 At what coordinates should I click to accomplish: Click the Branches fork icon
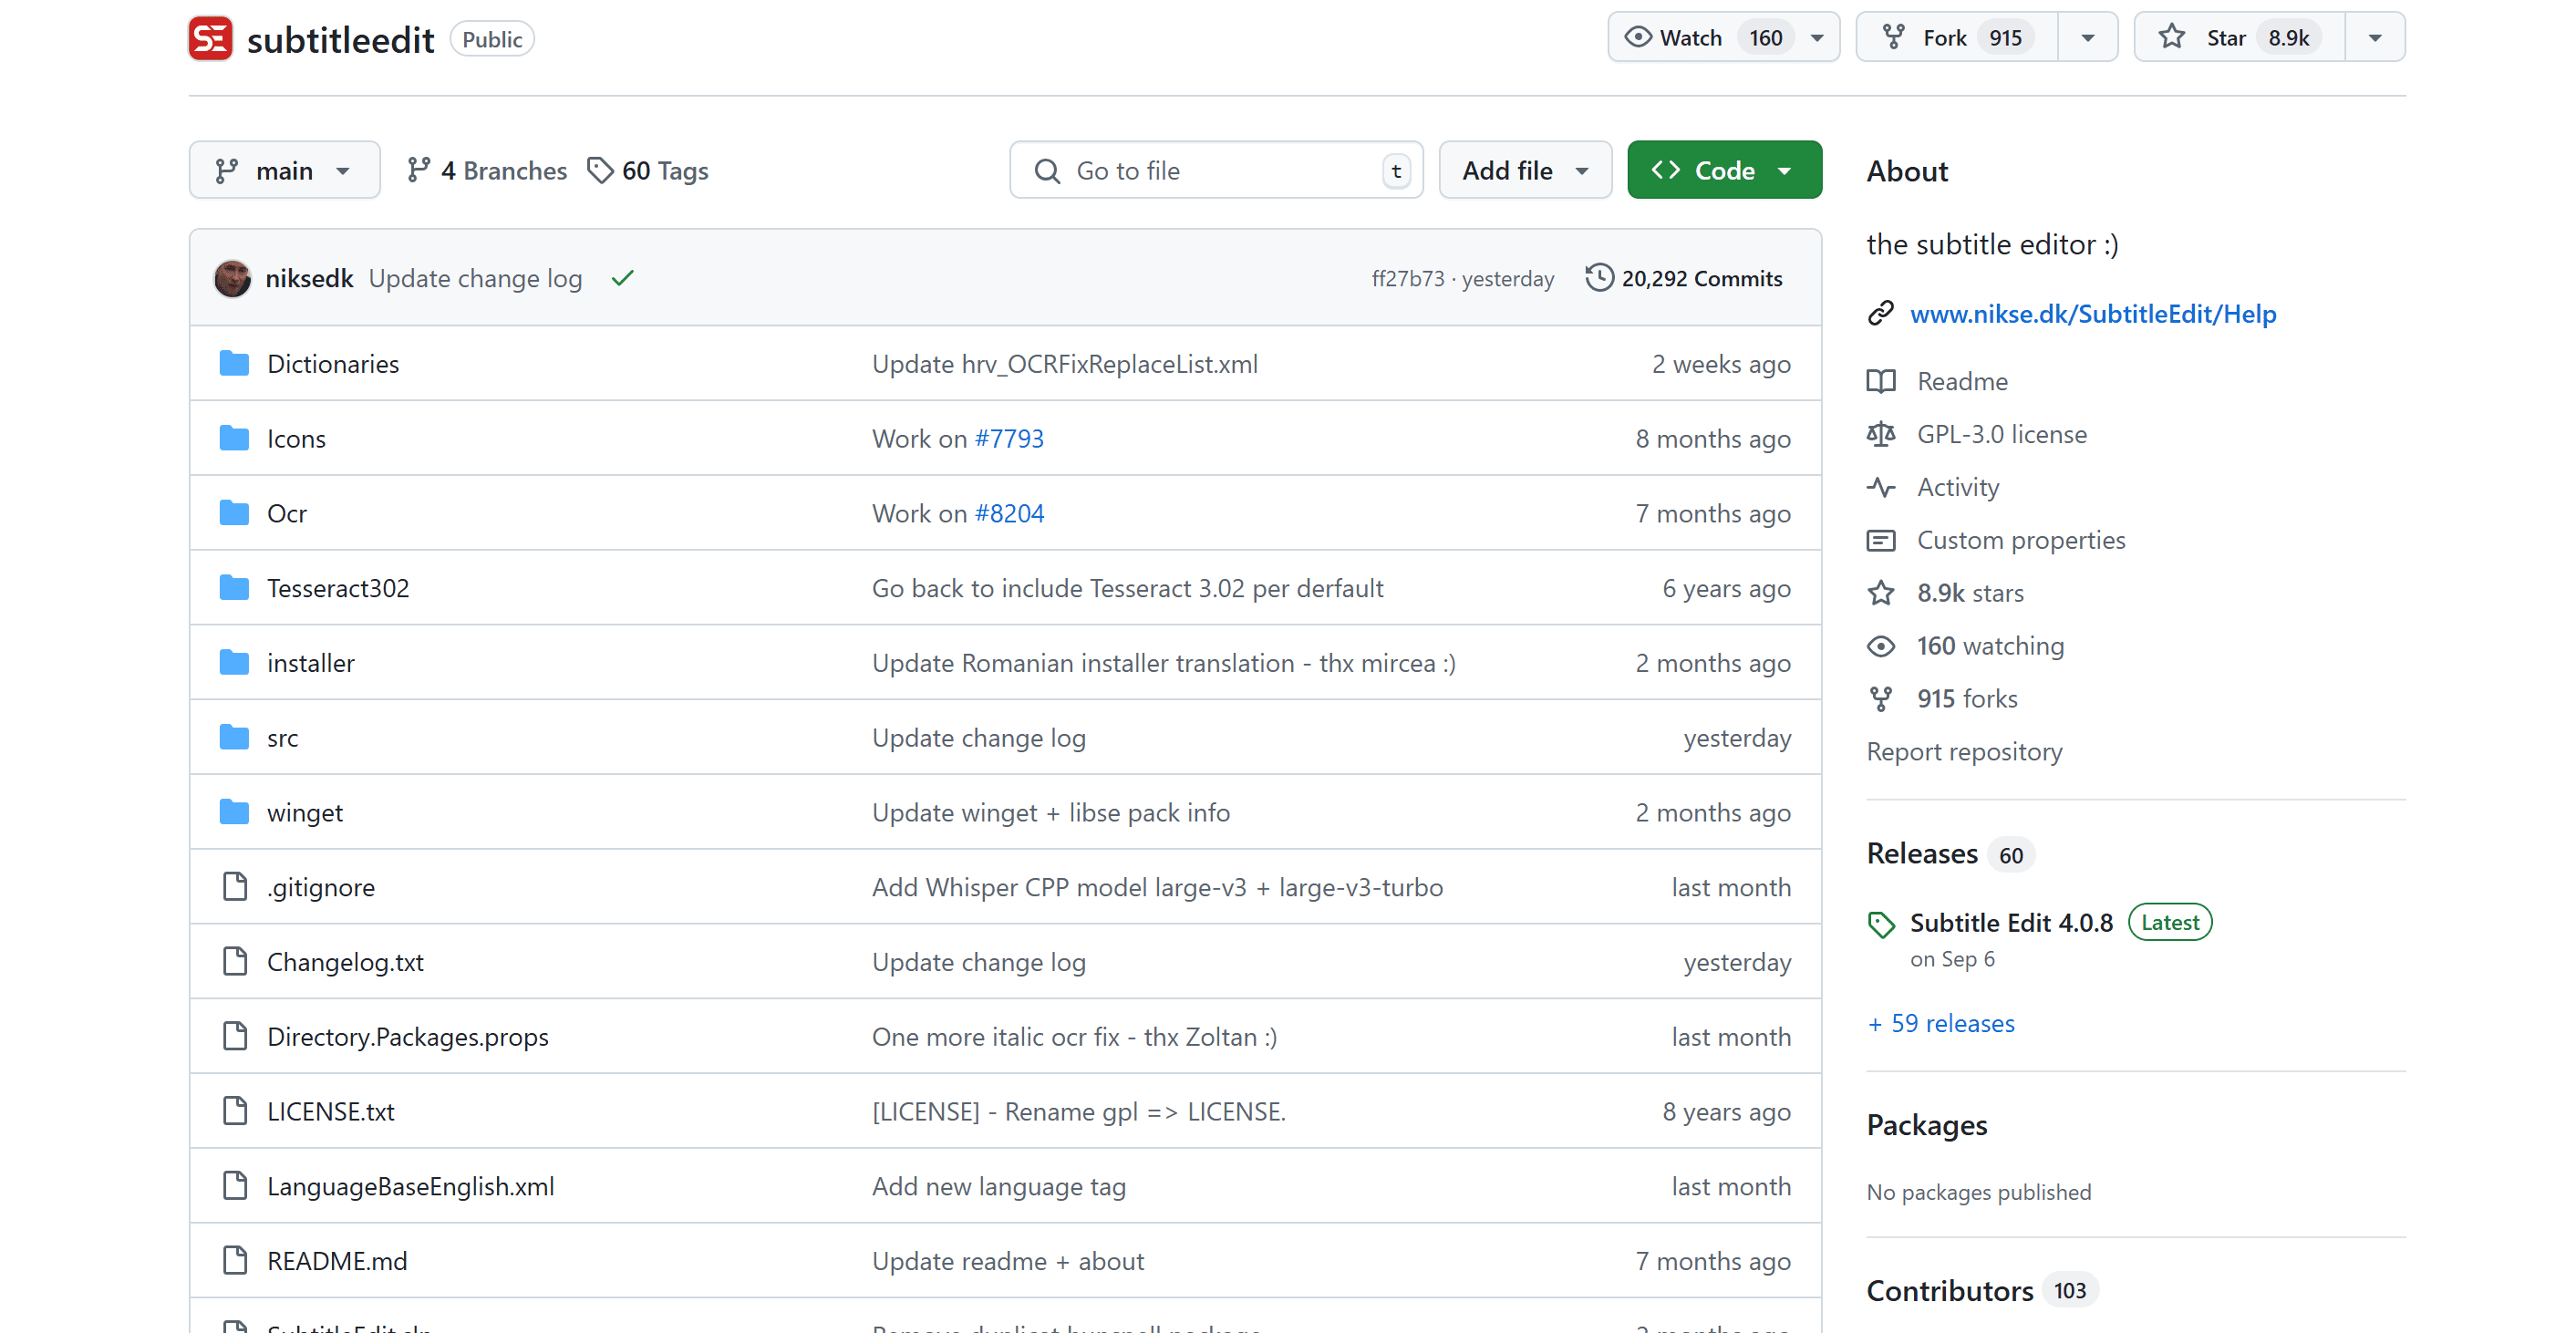pyautogui.click(x=418, y=170)
